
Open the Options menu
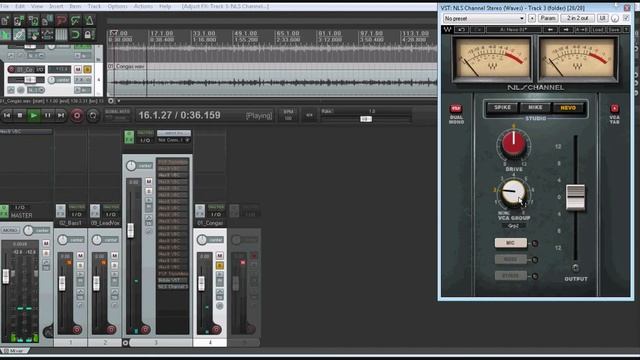[x=118, y=6]
